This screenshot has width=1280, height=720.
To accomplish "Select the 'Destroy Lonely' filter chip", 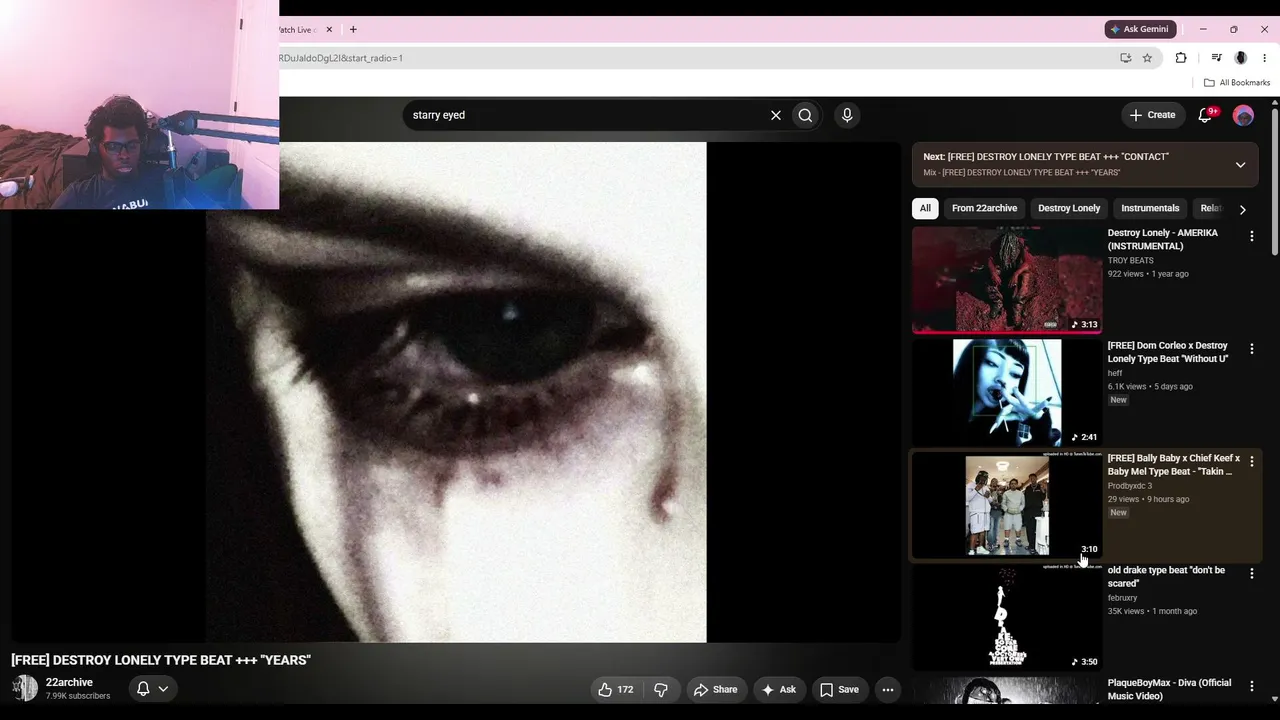I will click(x=1069, y=208).
